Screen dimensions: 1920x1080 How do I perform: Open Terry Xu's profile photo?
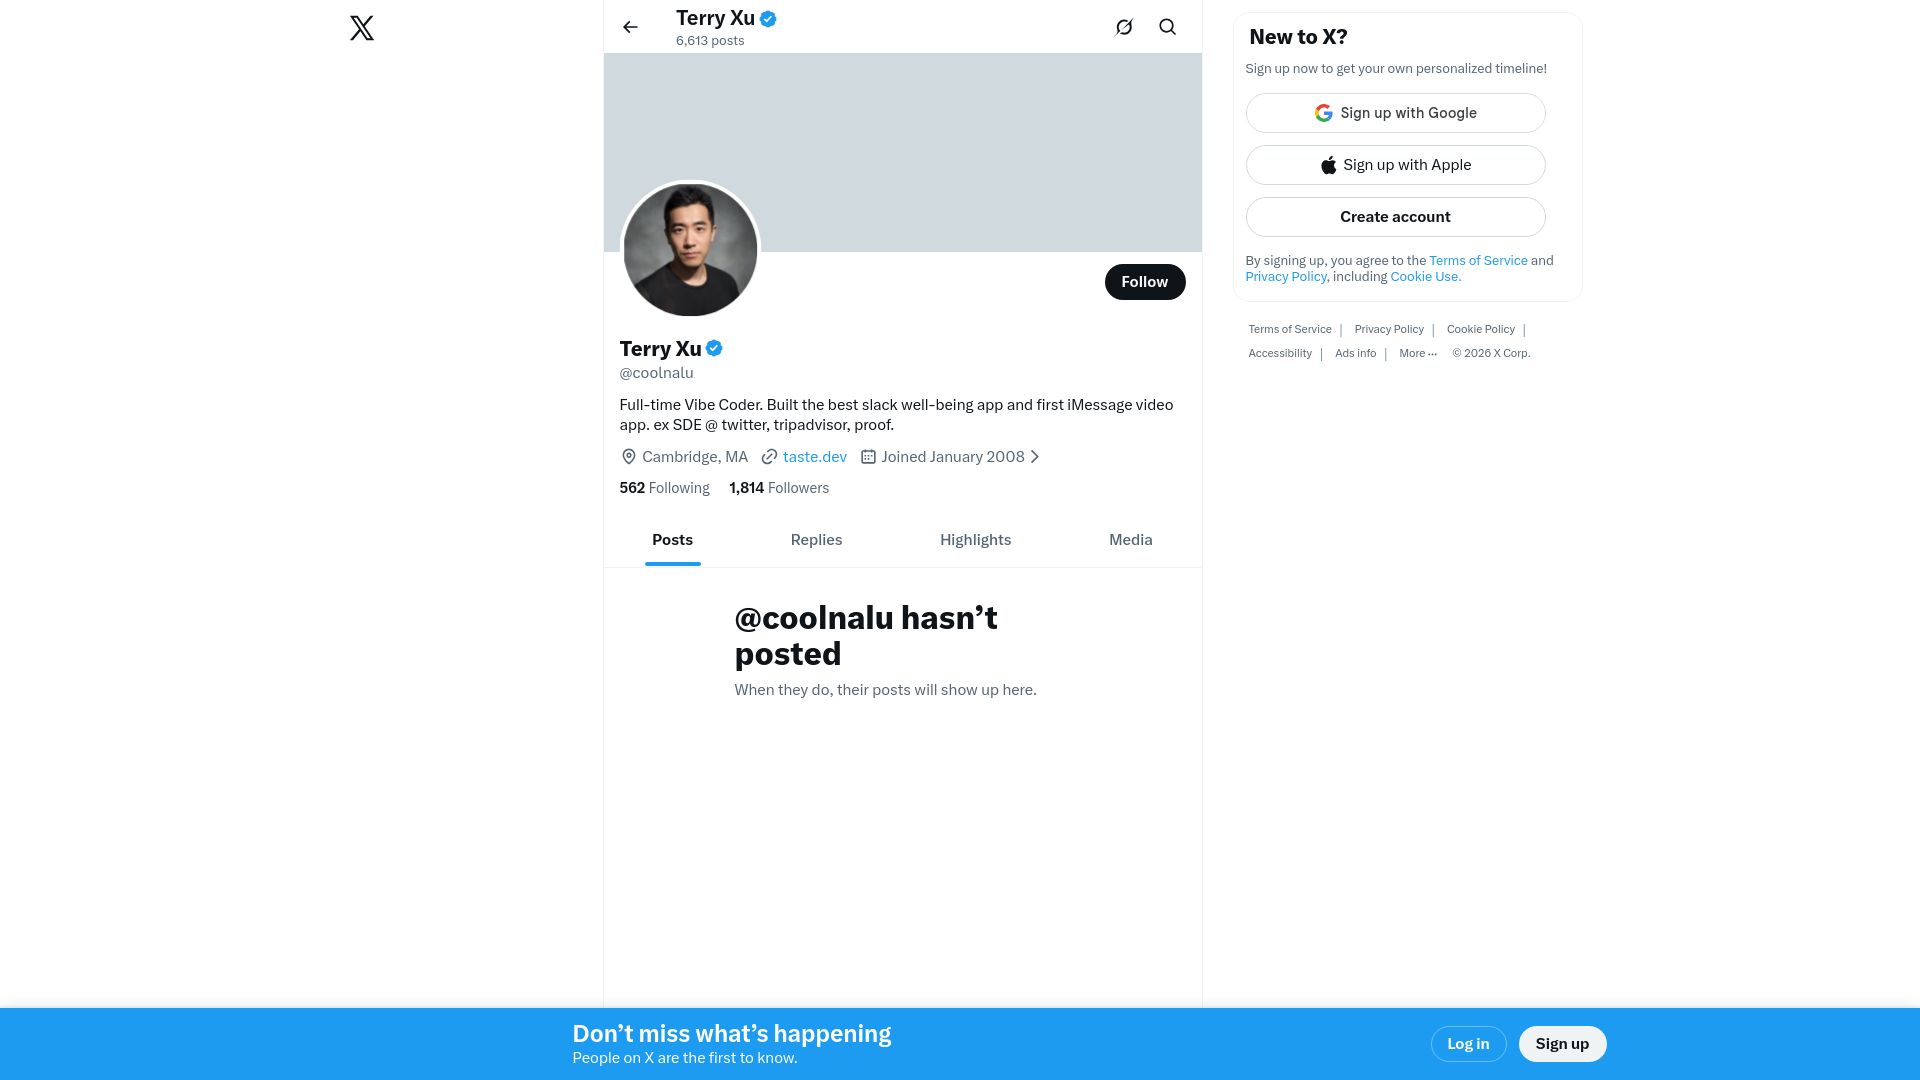coord(690,250)
